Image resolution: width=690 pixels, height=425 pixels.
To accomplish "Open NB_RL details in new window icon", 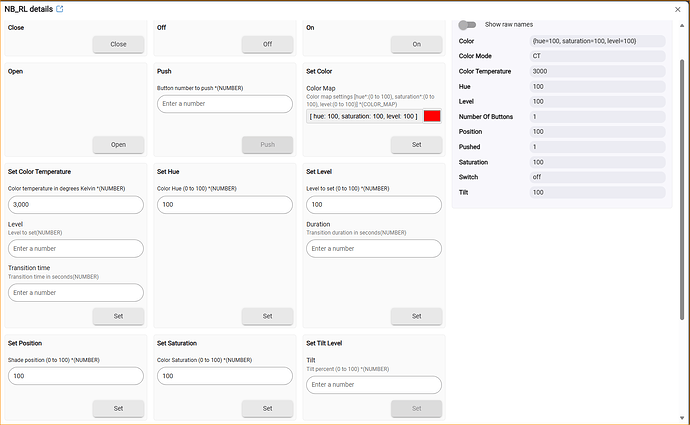I will pyautogui.click(x=59, y=9).
